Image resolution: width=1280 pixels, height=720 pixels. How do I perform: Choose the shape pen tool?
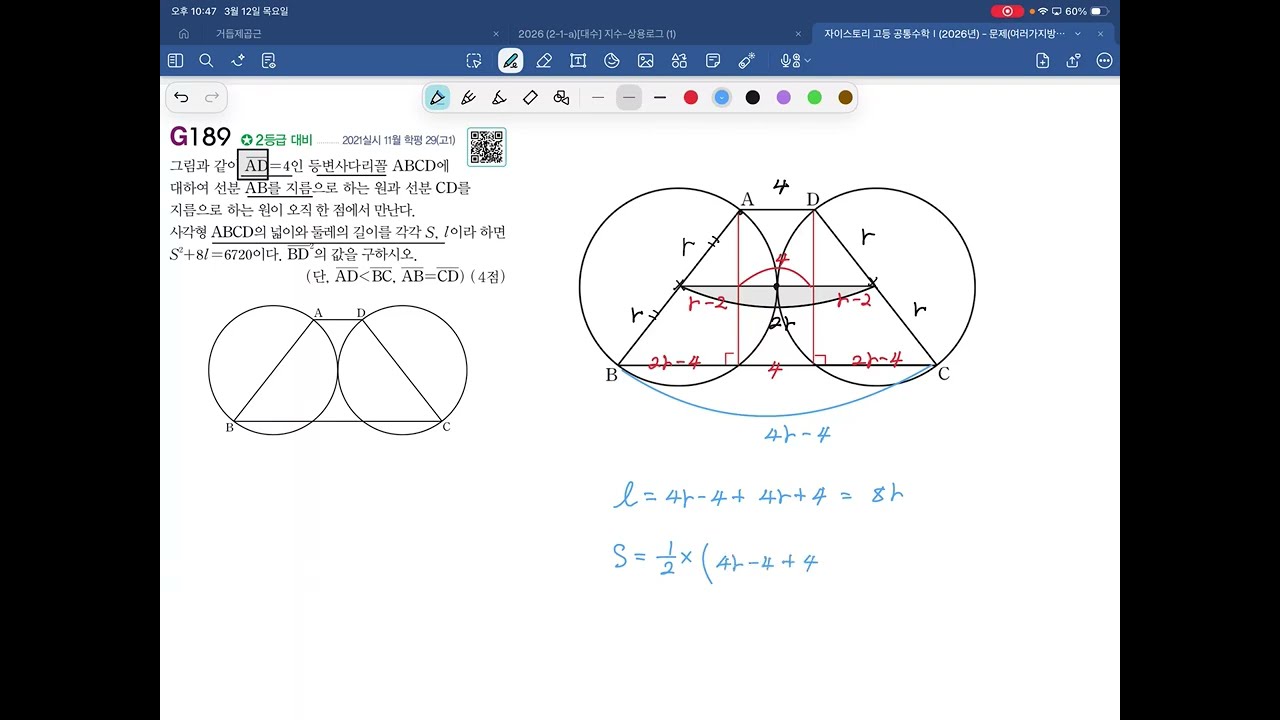(561, 97)
